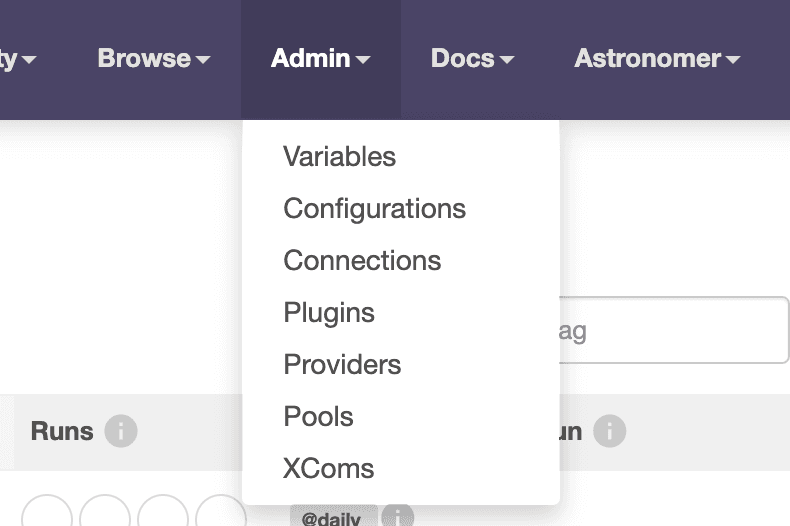This screenshot has width=790, height=526.
Task: Expand the Astronomer dropdown menu
Action: 657,59
